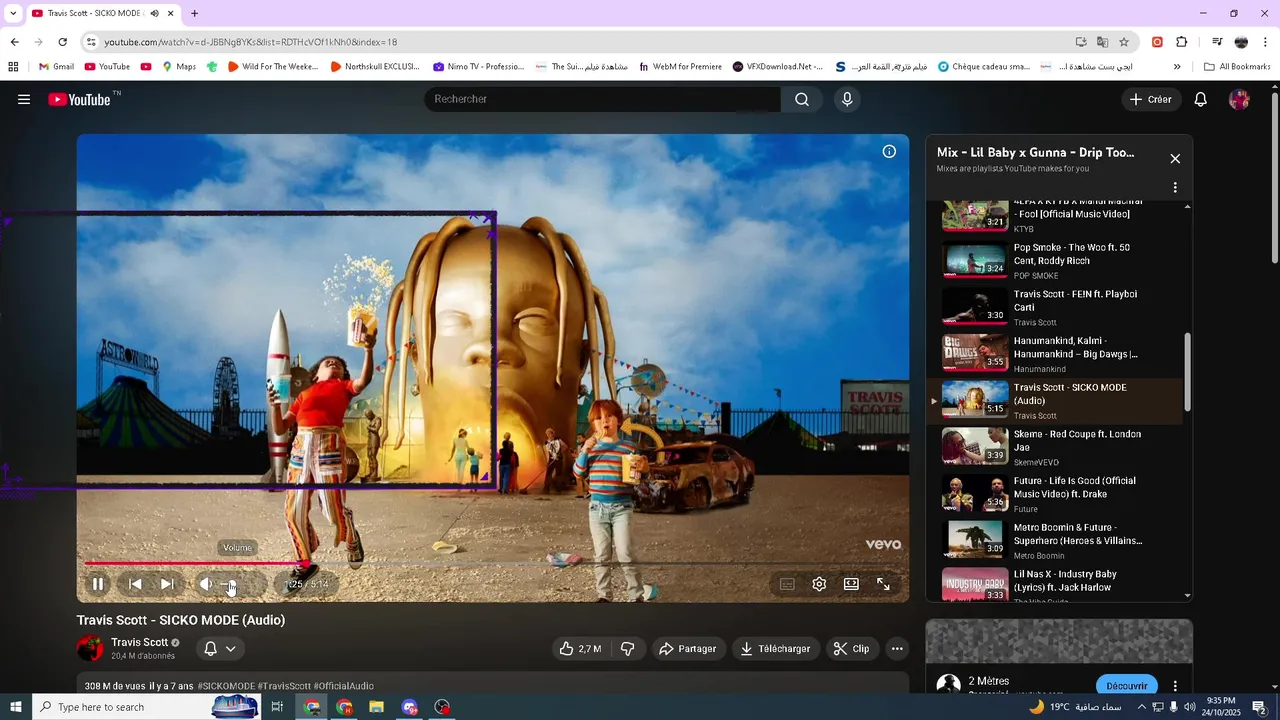Screen dimensions: 1280x720
Task: Mute the video using the speaker icon
Action: (x=206, y=584)
